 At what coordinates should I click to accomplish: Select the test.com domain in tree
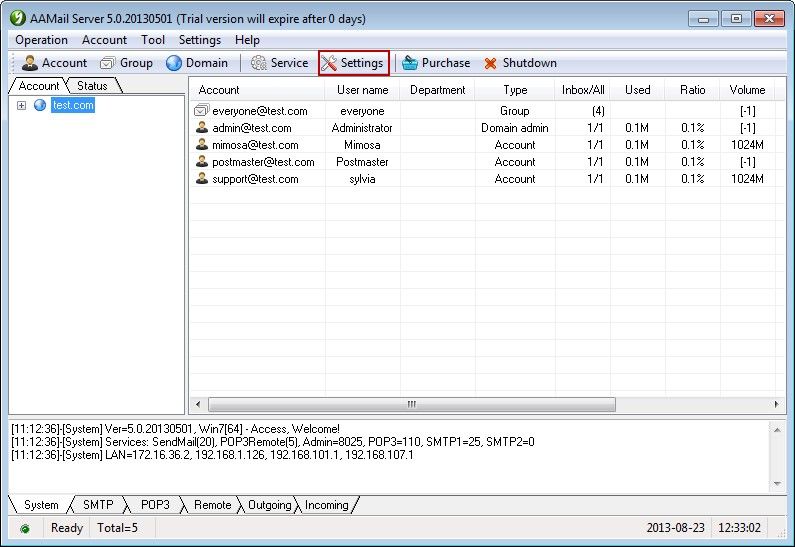[x=73, y=105]
